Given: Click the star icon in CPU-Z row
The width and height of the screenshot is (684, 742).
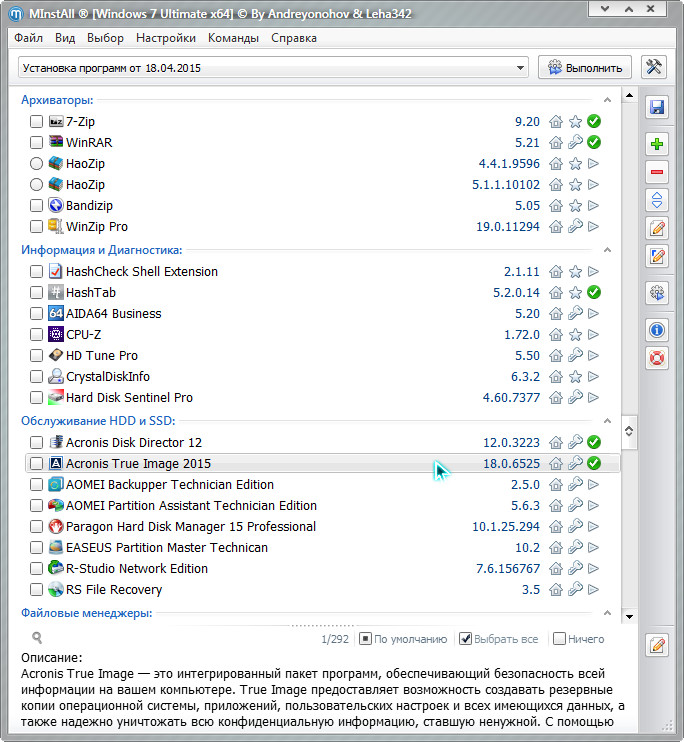Looking at the screenshot, I should tap(575, 335).
